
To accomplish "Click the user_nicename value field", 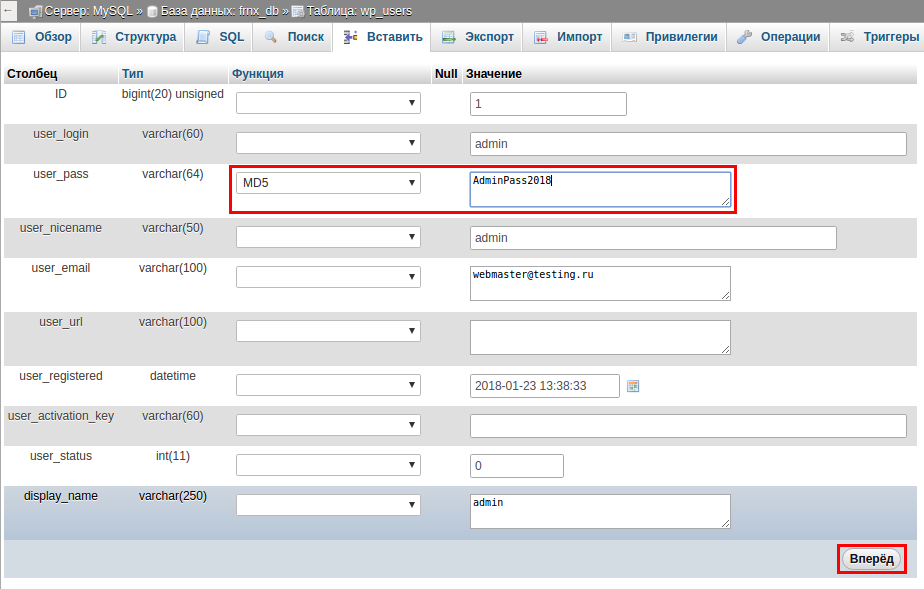I will point(653,238).
